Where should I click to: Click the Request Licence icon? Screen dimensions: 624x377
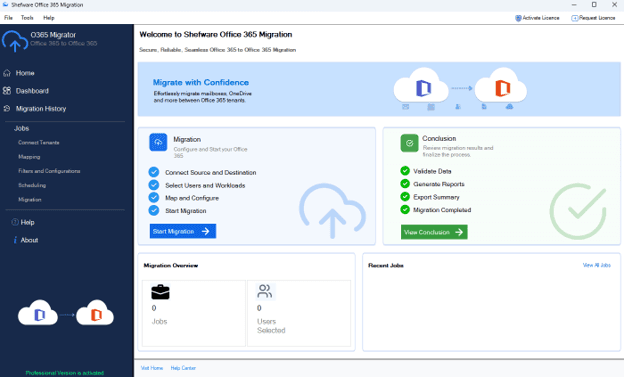tap(575, 18)
